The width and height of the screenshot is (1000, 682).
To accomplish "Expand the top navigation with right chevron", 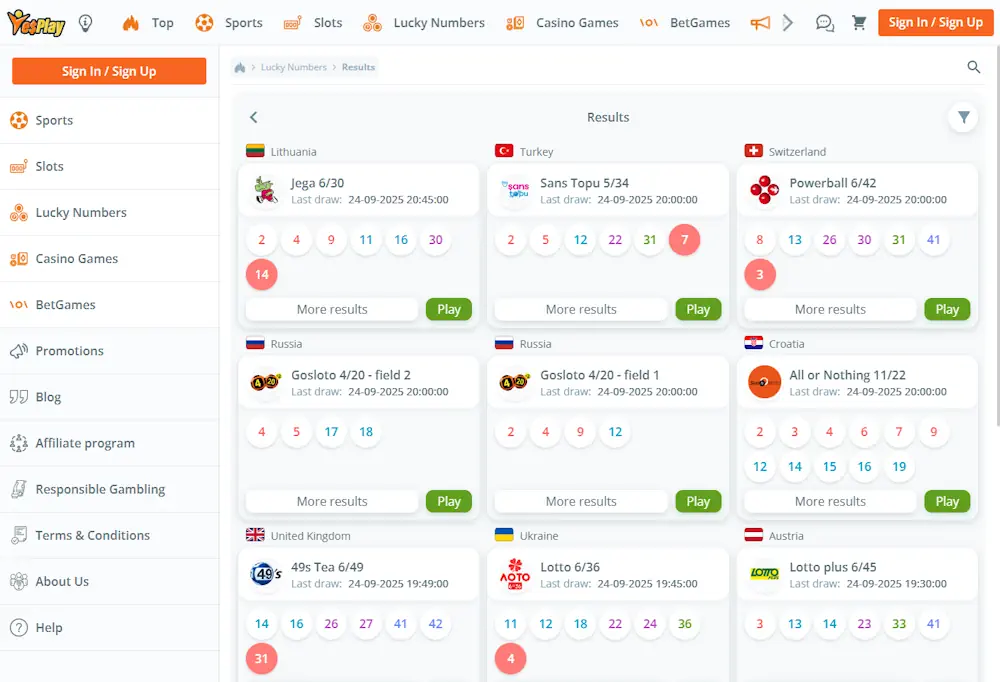I will click(x=788, y=23).
